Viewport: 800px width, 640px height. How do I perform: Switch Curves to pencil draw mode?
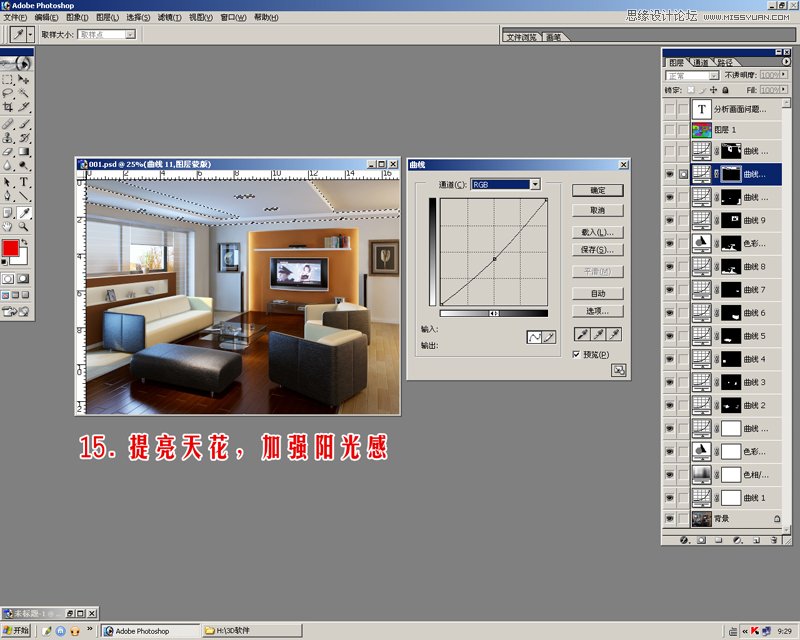[x=549, y=337]
